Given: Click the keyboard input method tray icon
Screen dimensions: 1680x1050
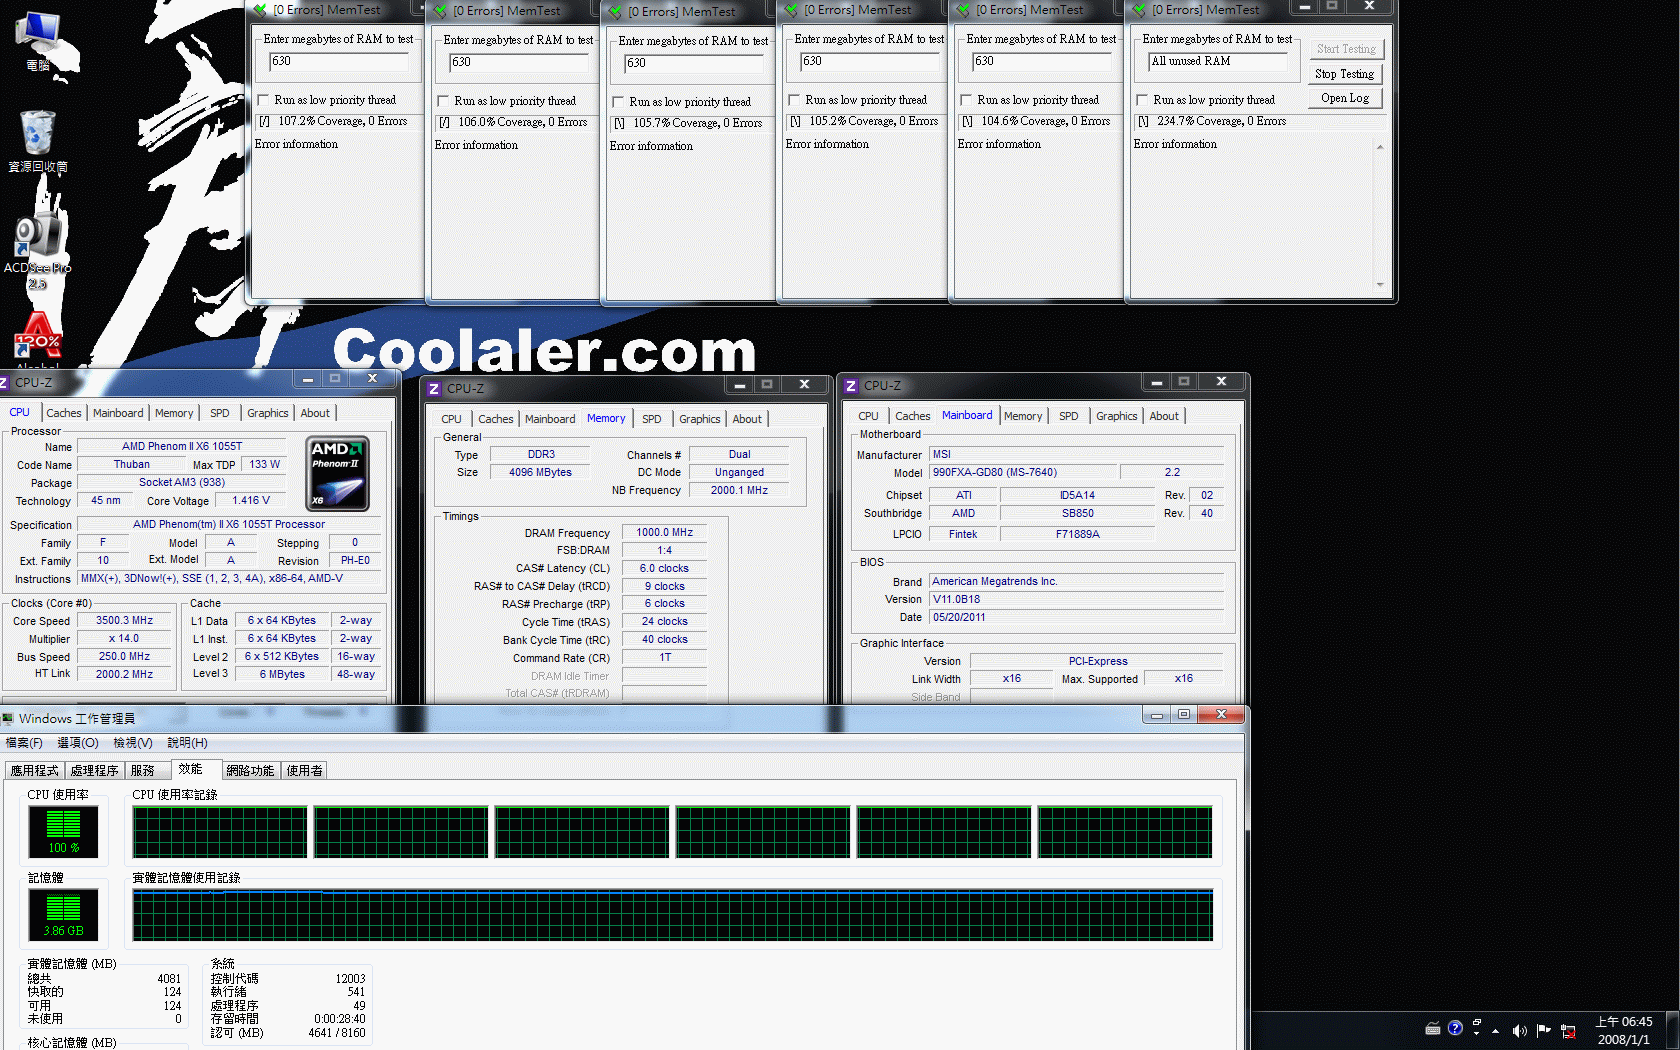Looking at the screenshot, I should click(x=1433, y=1028).
